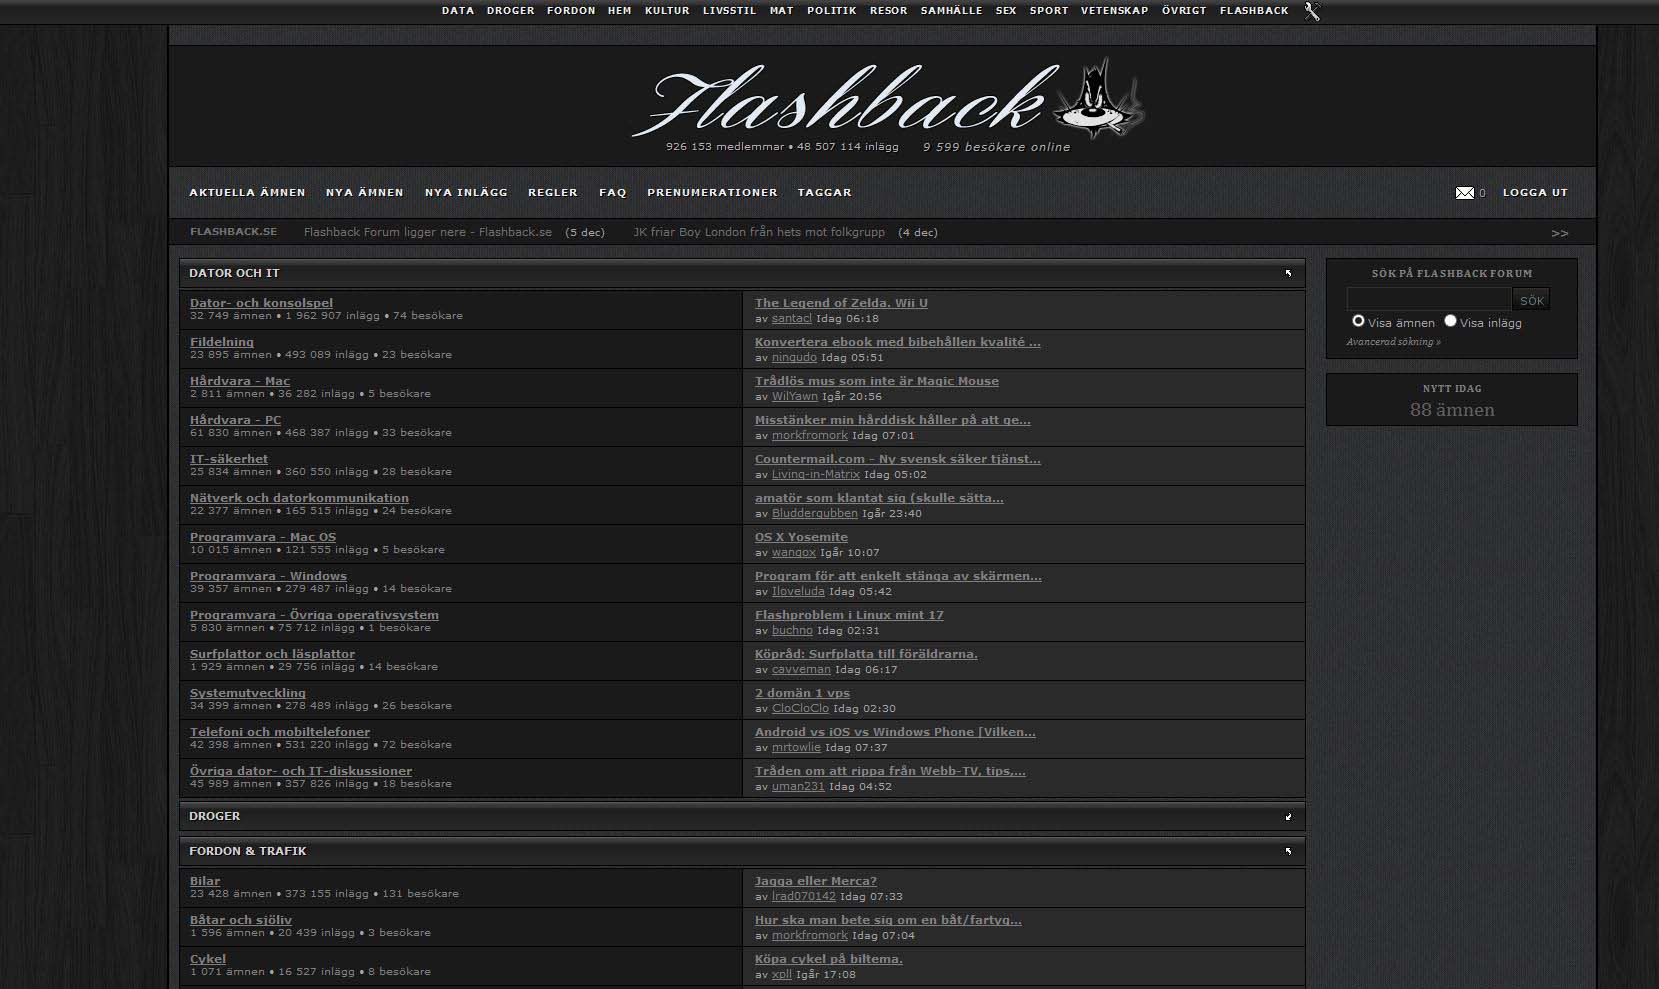Open 'Nätverk och datorkommunikation' forum
The height and width of the screenshot is (989, 1659).
(x=299, y=498)
